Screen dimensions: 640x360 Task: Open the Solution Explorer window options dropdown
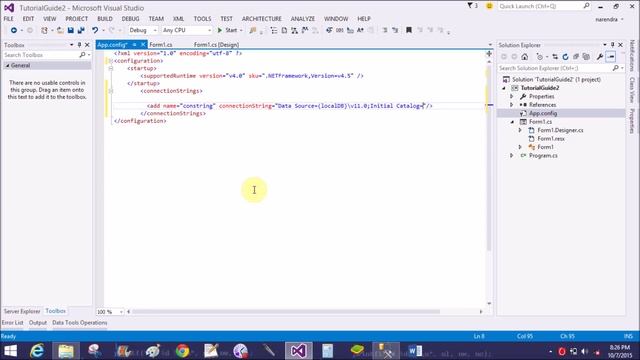click(x=604, y=45)
